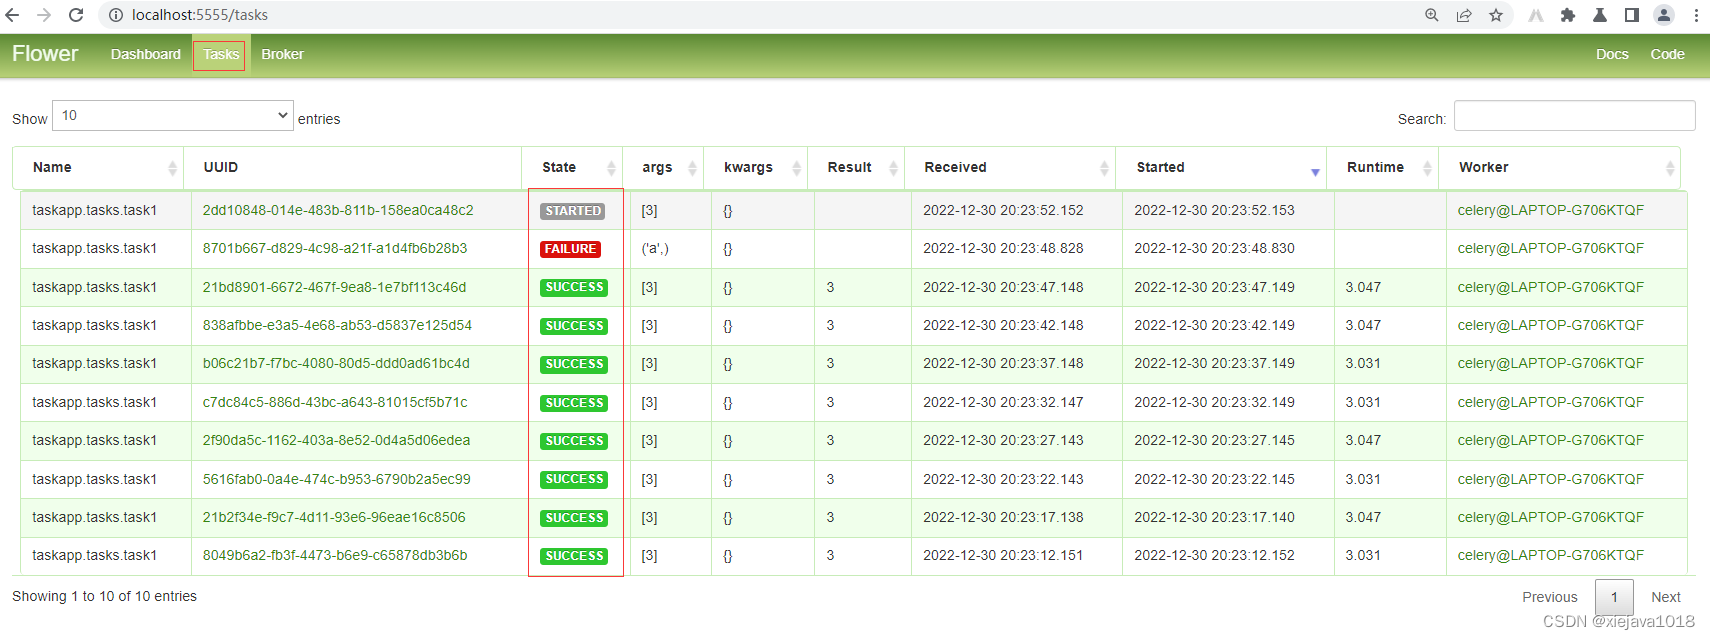
Task: Open the started task UUID 2dd10848 link
Action: [338, 211]
